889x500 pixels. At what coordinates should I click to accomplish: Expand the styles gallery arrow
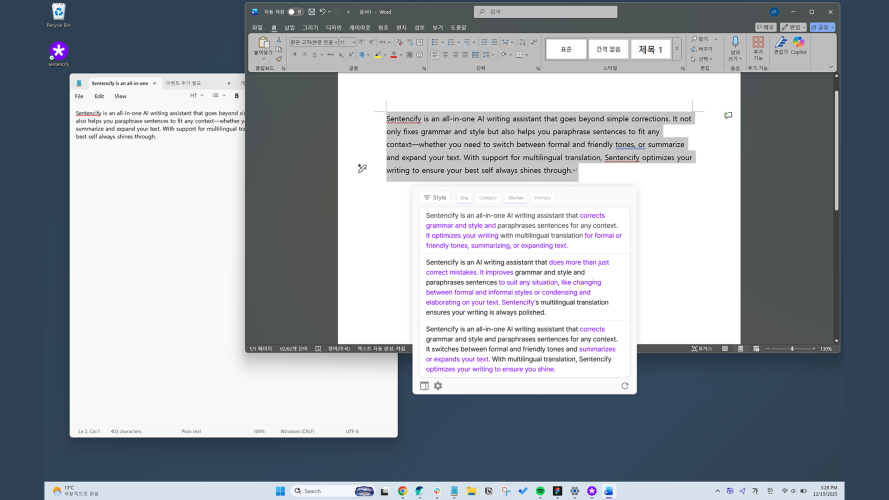tap(676, 49)
